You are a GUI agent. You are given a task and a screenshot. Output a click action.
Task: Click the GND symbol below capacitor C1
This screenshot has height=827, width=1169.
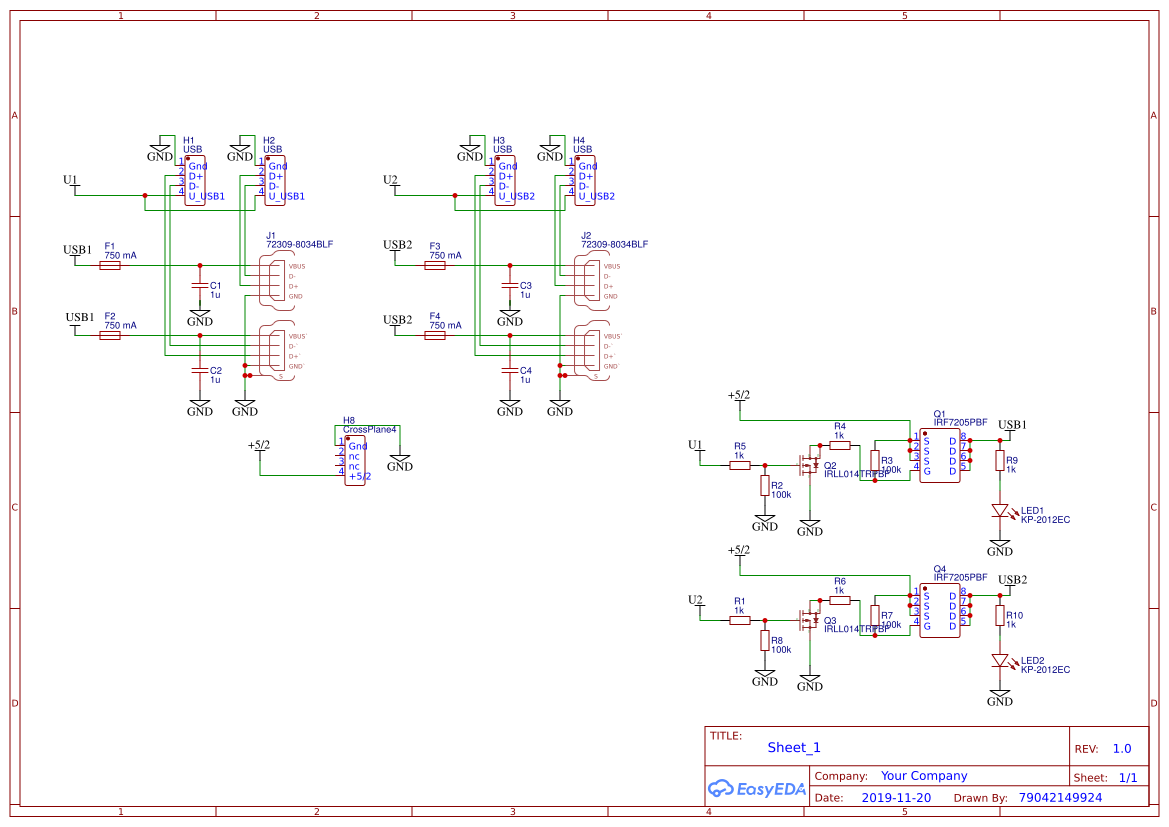[x=199, y=317]
